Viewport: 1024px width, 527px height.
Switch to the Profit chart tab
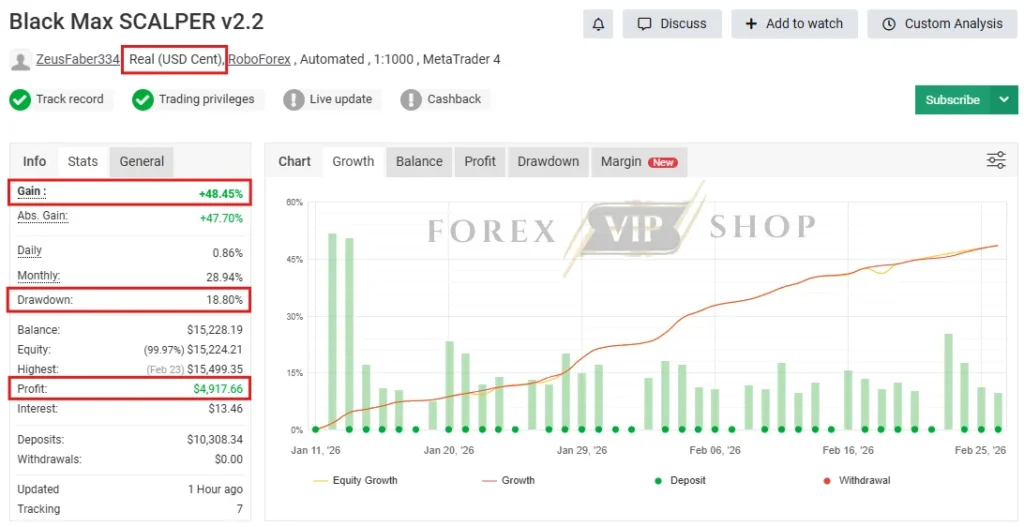point(480,161)
